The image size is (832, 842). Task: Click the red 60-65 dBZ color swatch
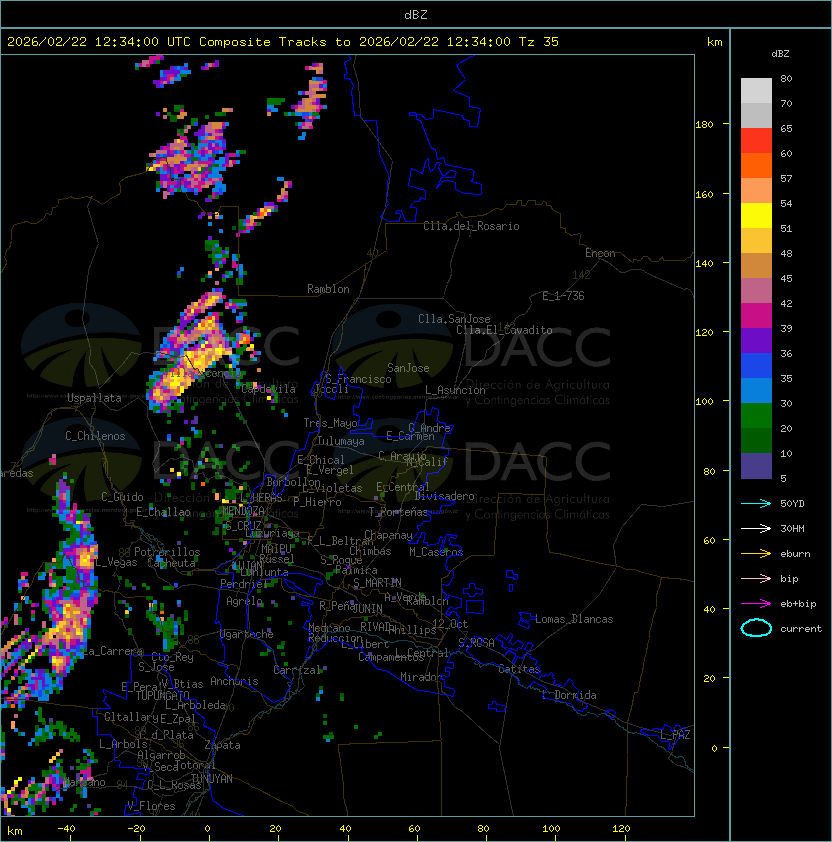coord(756,141)
